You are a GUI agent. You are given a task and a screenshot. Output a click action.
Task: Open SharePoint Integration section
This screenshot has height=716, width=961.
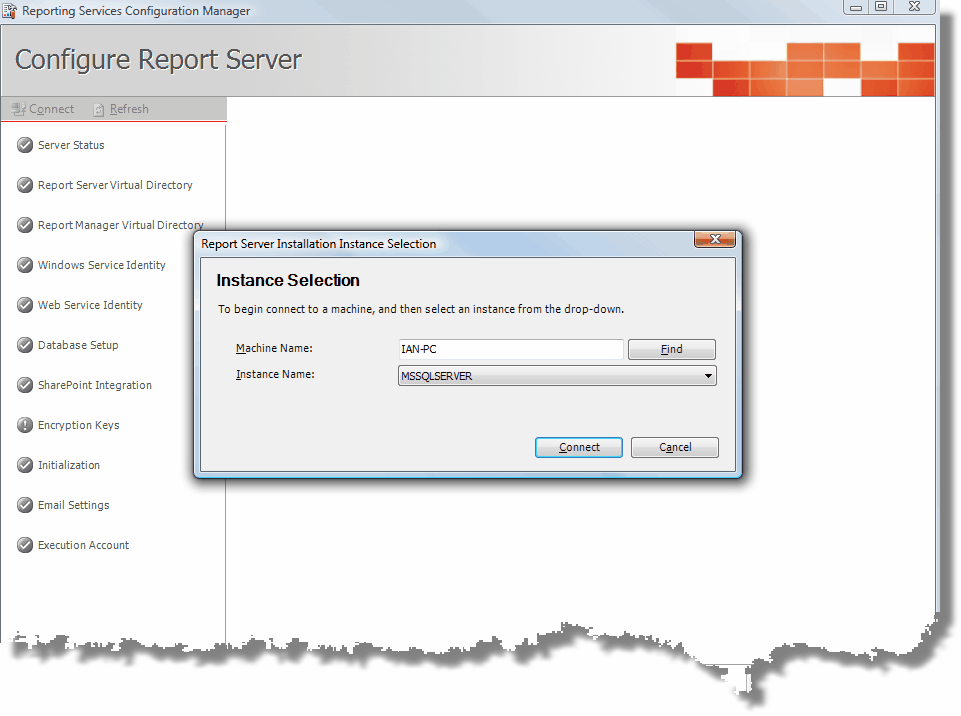pos(95,385)
